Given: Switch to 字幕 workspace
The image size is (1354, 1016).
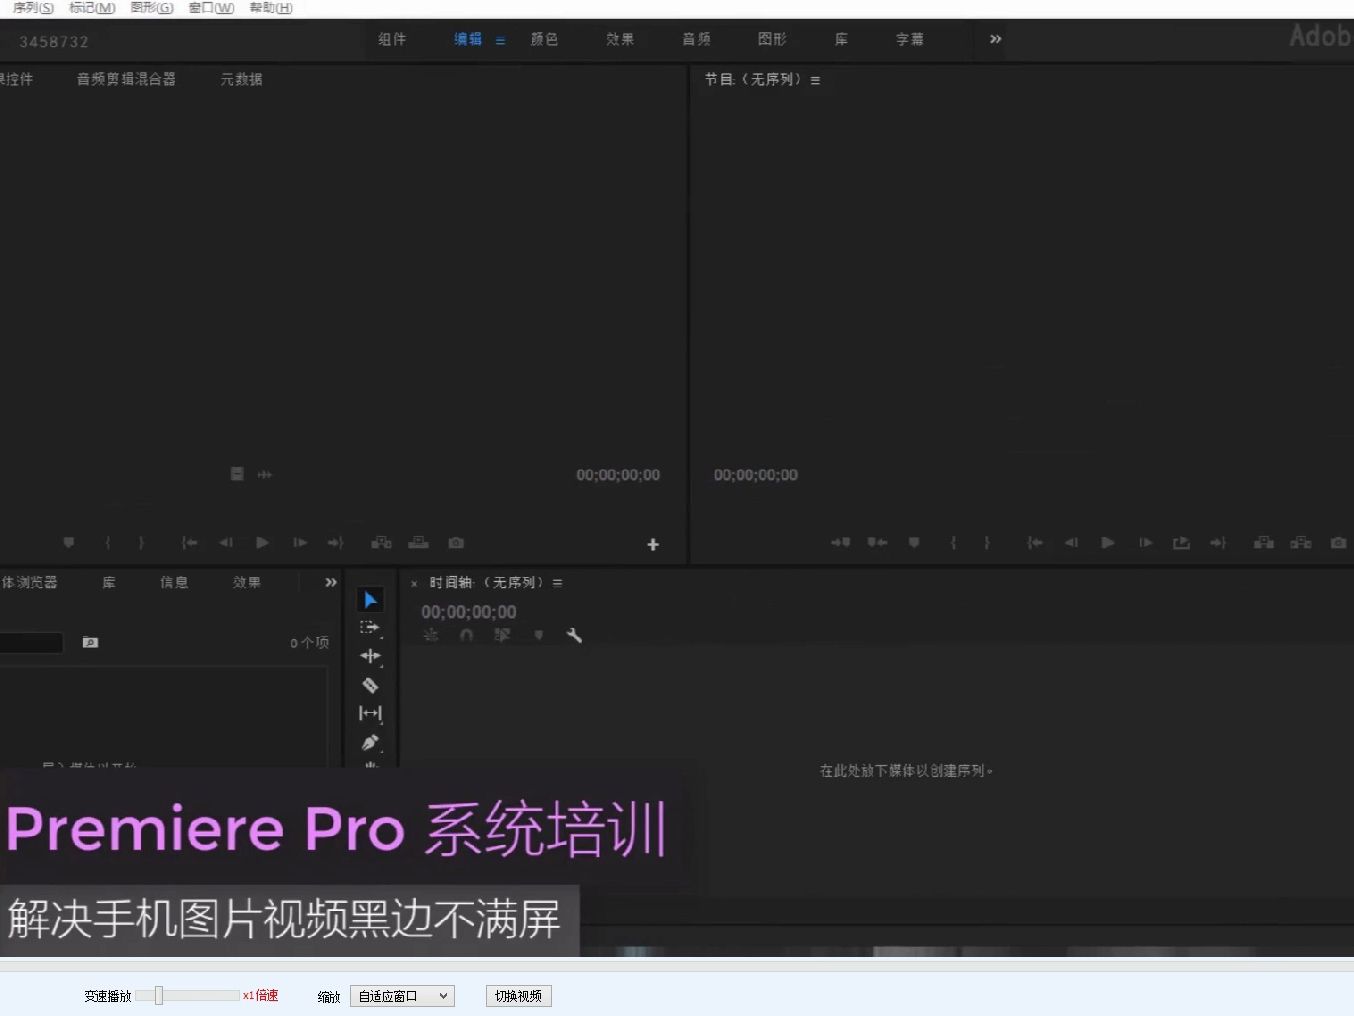Looking at the screenshot, I should pos(910,39).
